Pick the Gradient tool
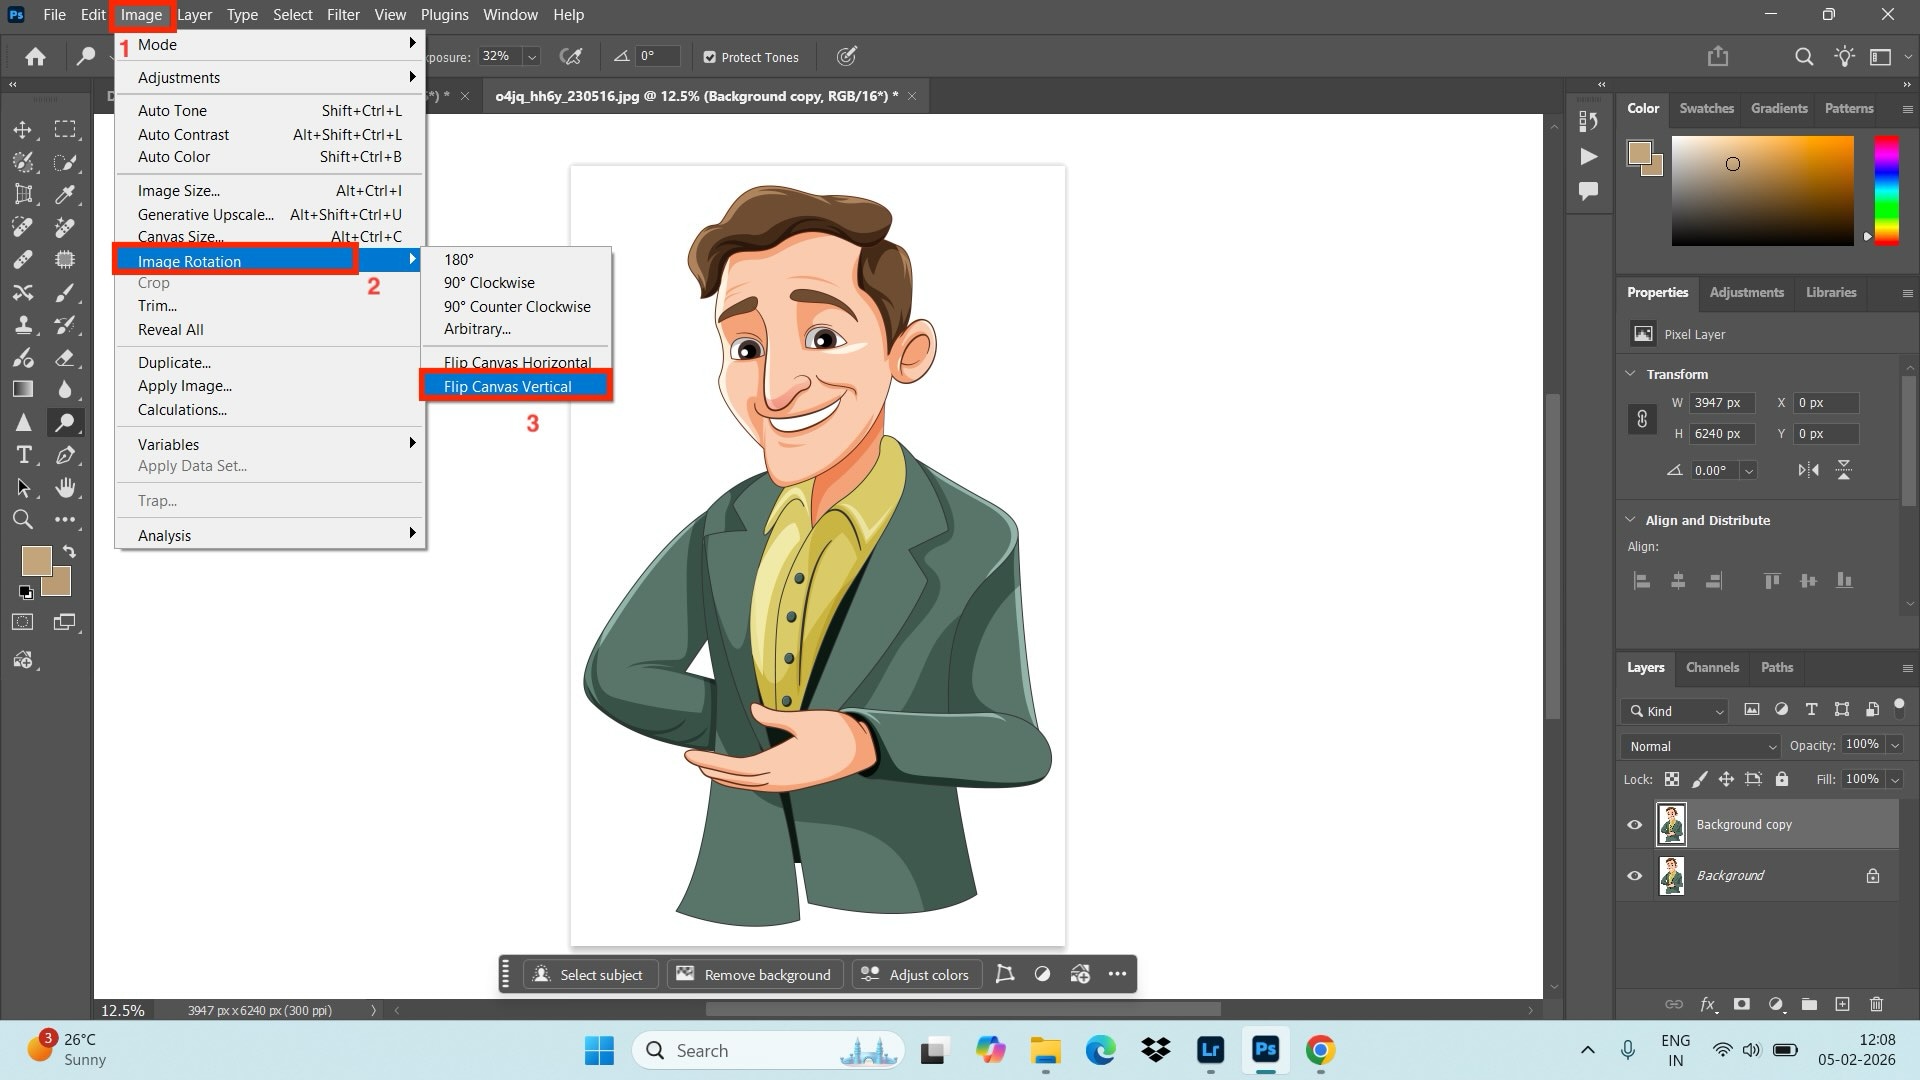Screen dimensions: 1920x1080 [24, 389]
